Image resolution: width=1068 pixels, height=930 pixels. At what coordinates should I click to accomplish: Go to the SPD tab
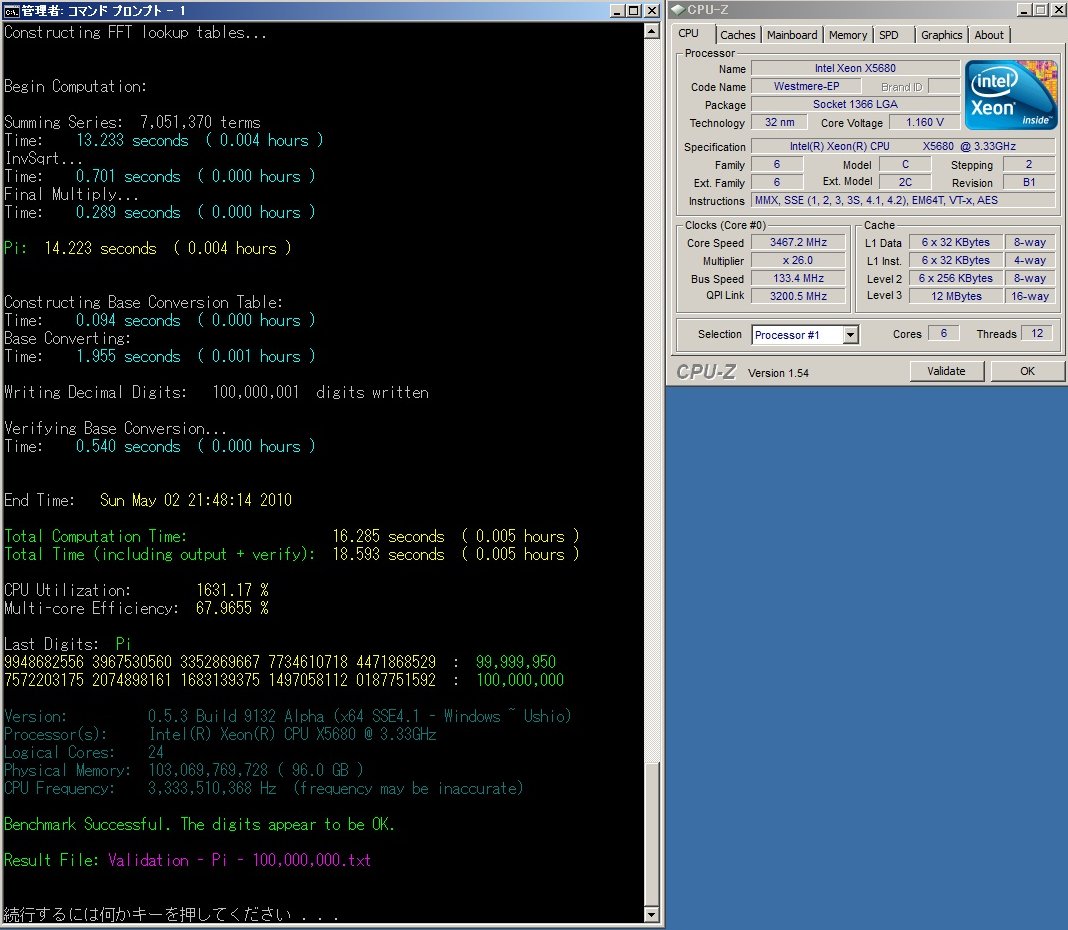[x=888, y=35]
